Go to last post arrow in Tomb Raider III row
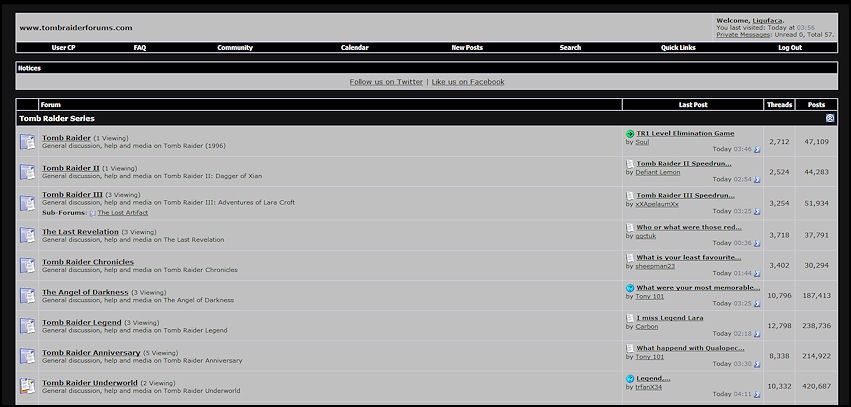The height and width of the screenshot is (407, 851). (757, 212)
